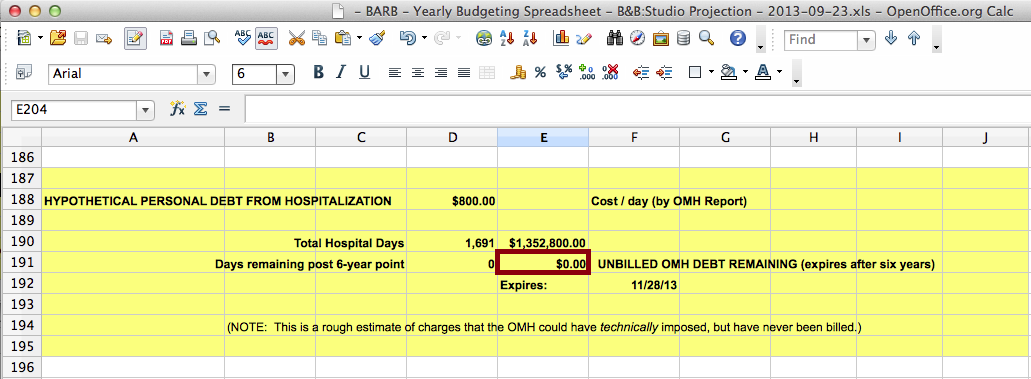Viewport: 1031px width, 379px height.
Task: Click into the Find toolbar text field
Action: [821, 39]
